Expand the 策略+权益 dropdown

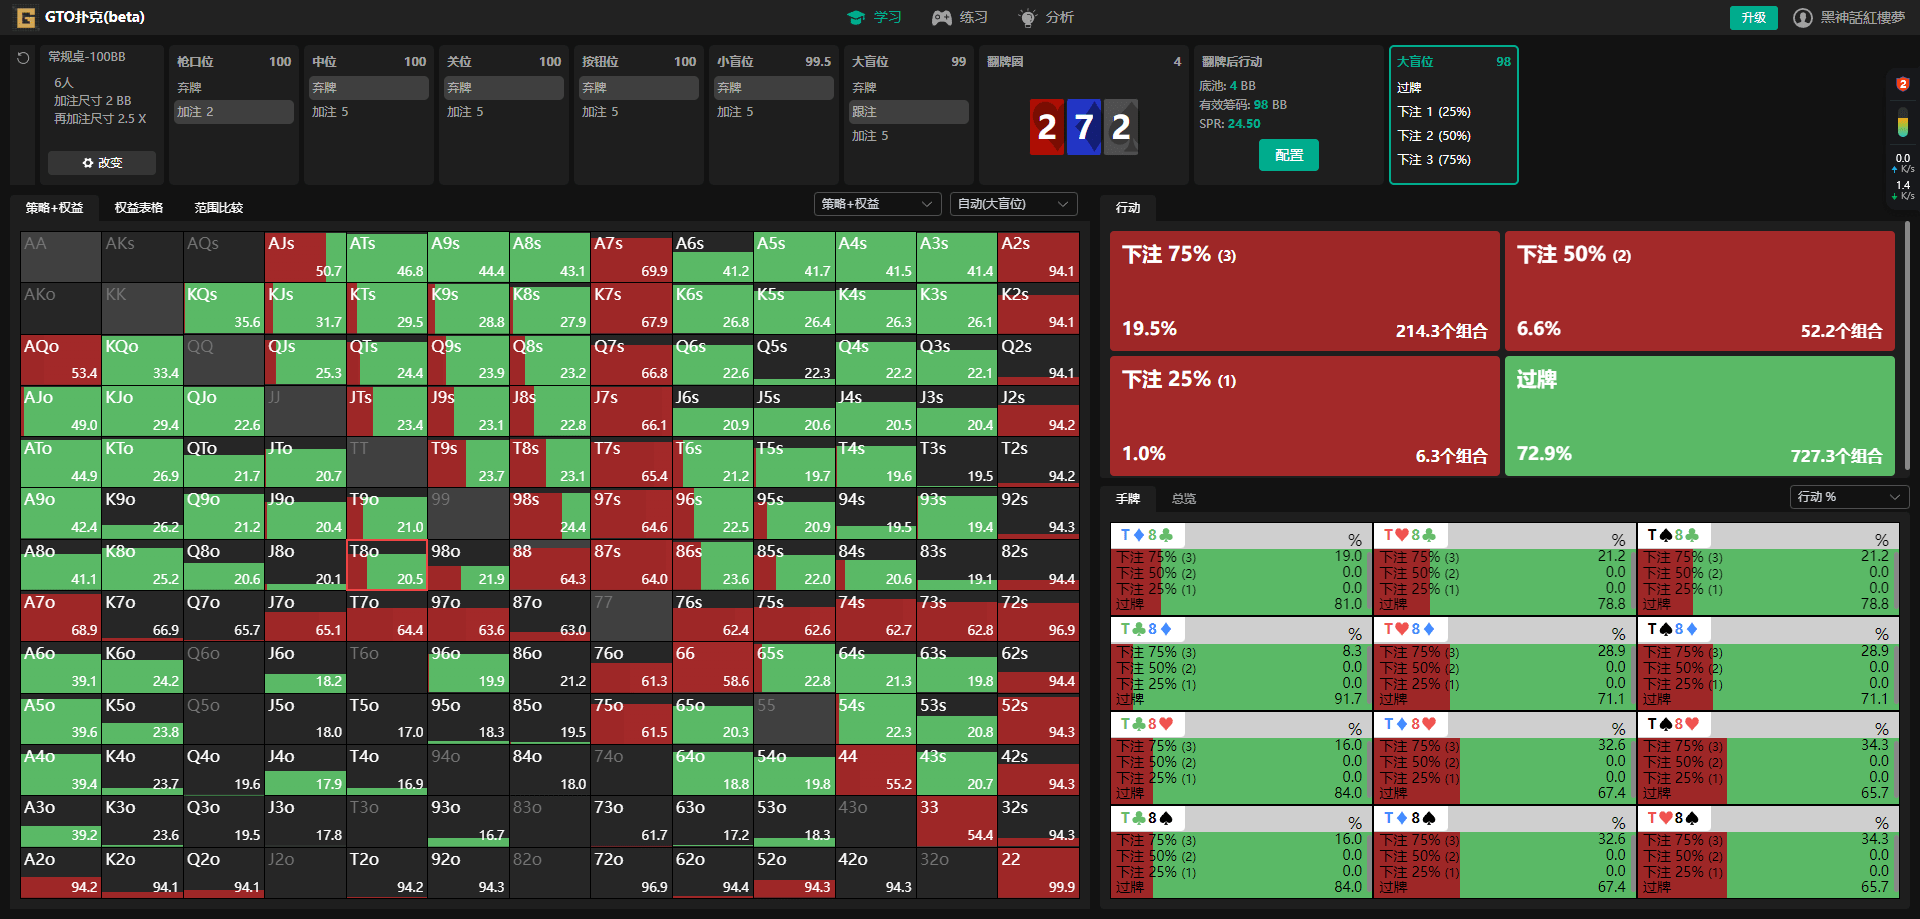point(877,204)
